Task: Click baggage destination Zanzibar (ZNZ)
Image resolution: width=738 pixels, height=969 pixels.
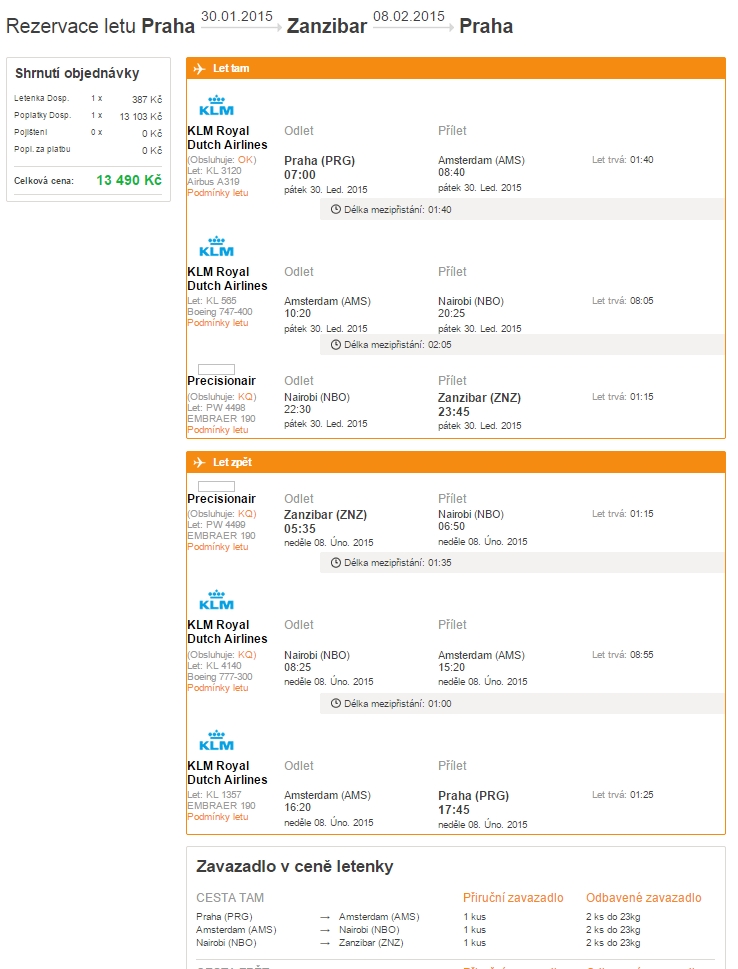Action: (371, 943)
